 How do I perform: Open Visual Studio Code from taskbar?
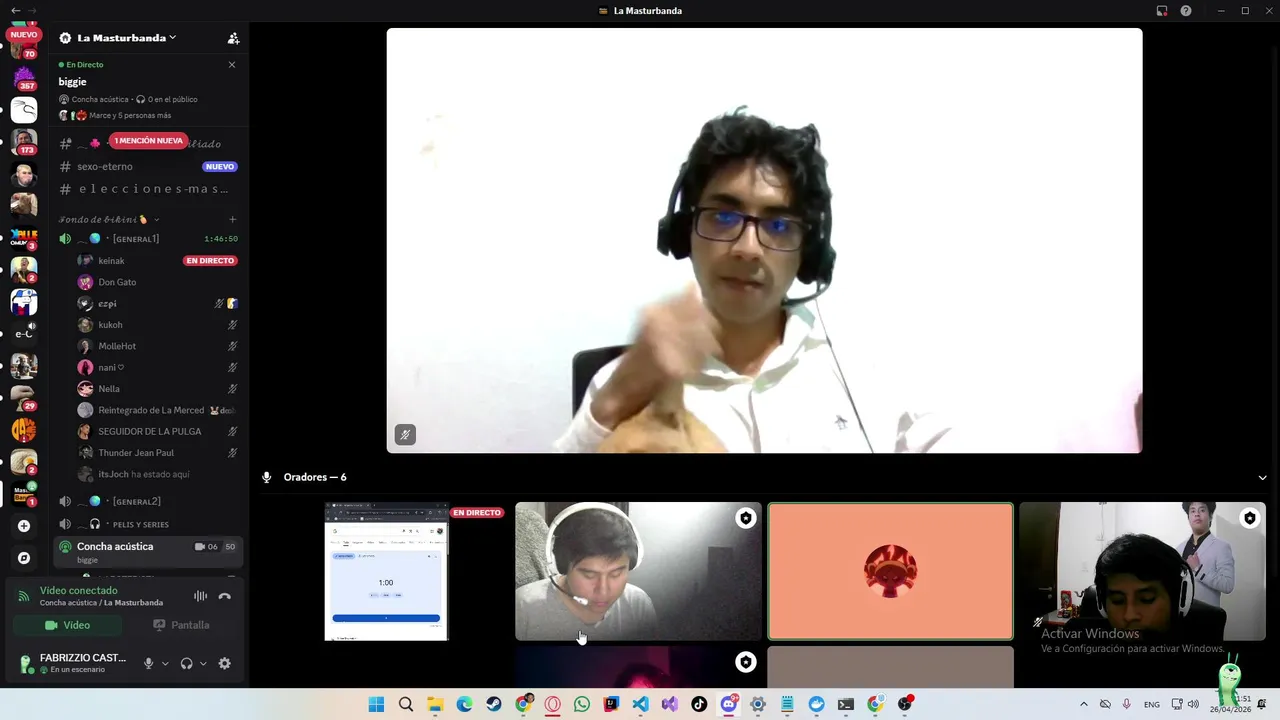[x=640, y=704]
